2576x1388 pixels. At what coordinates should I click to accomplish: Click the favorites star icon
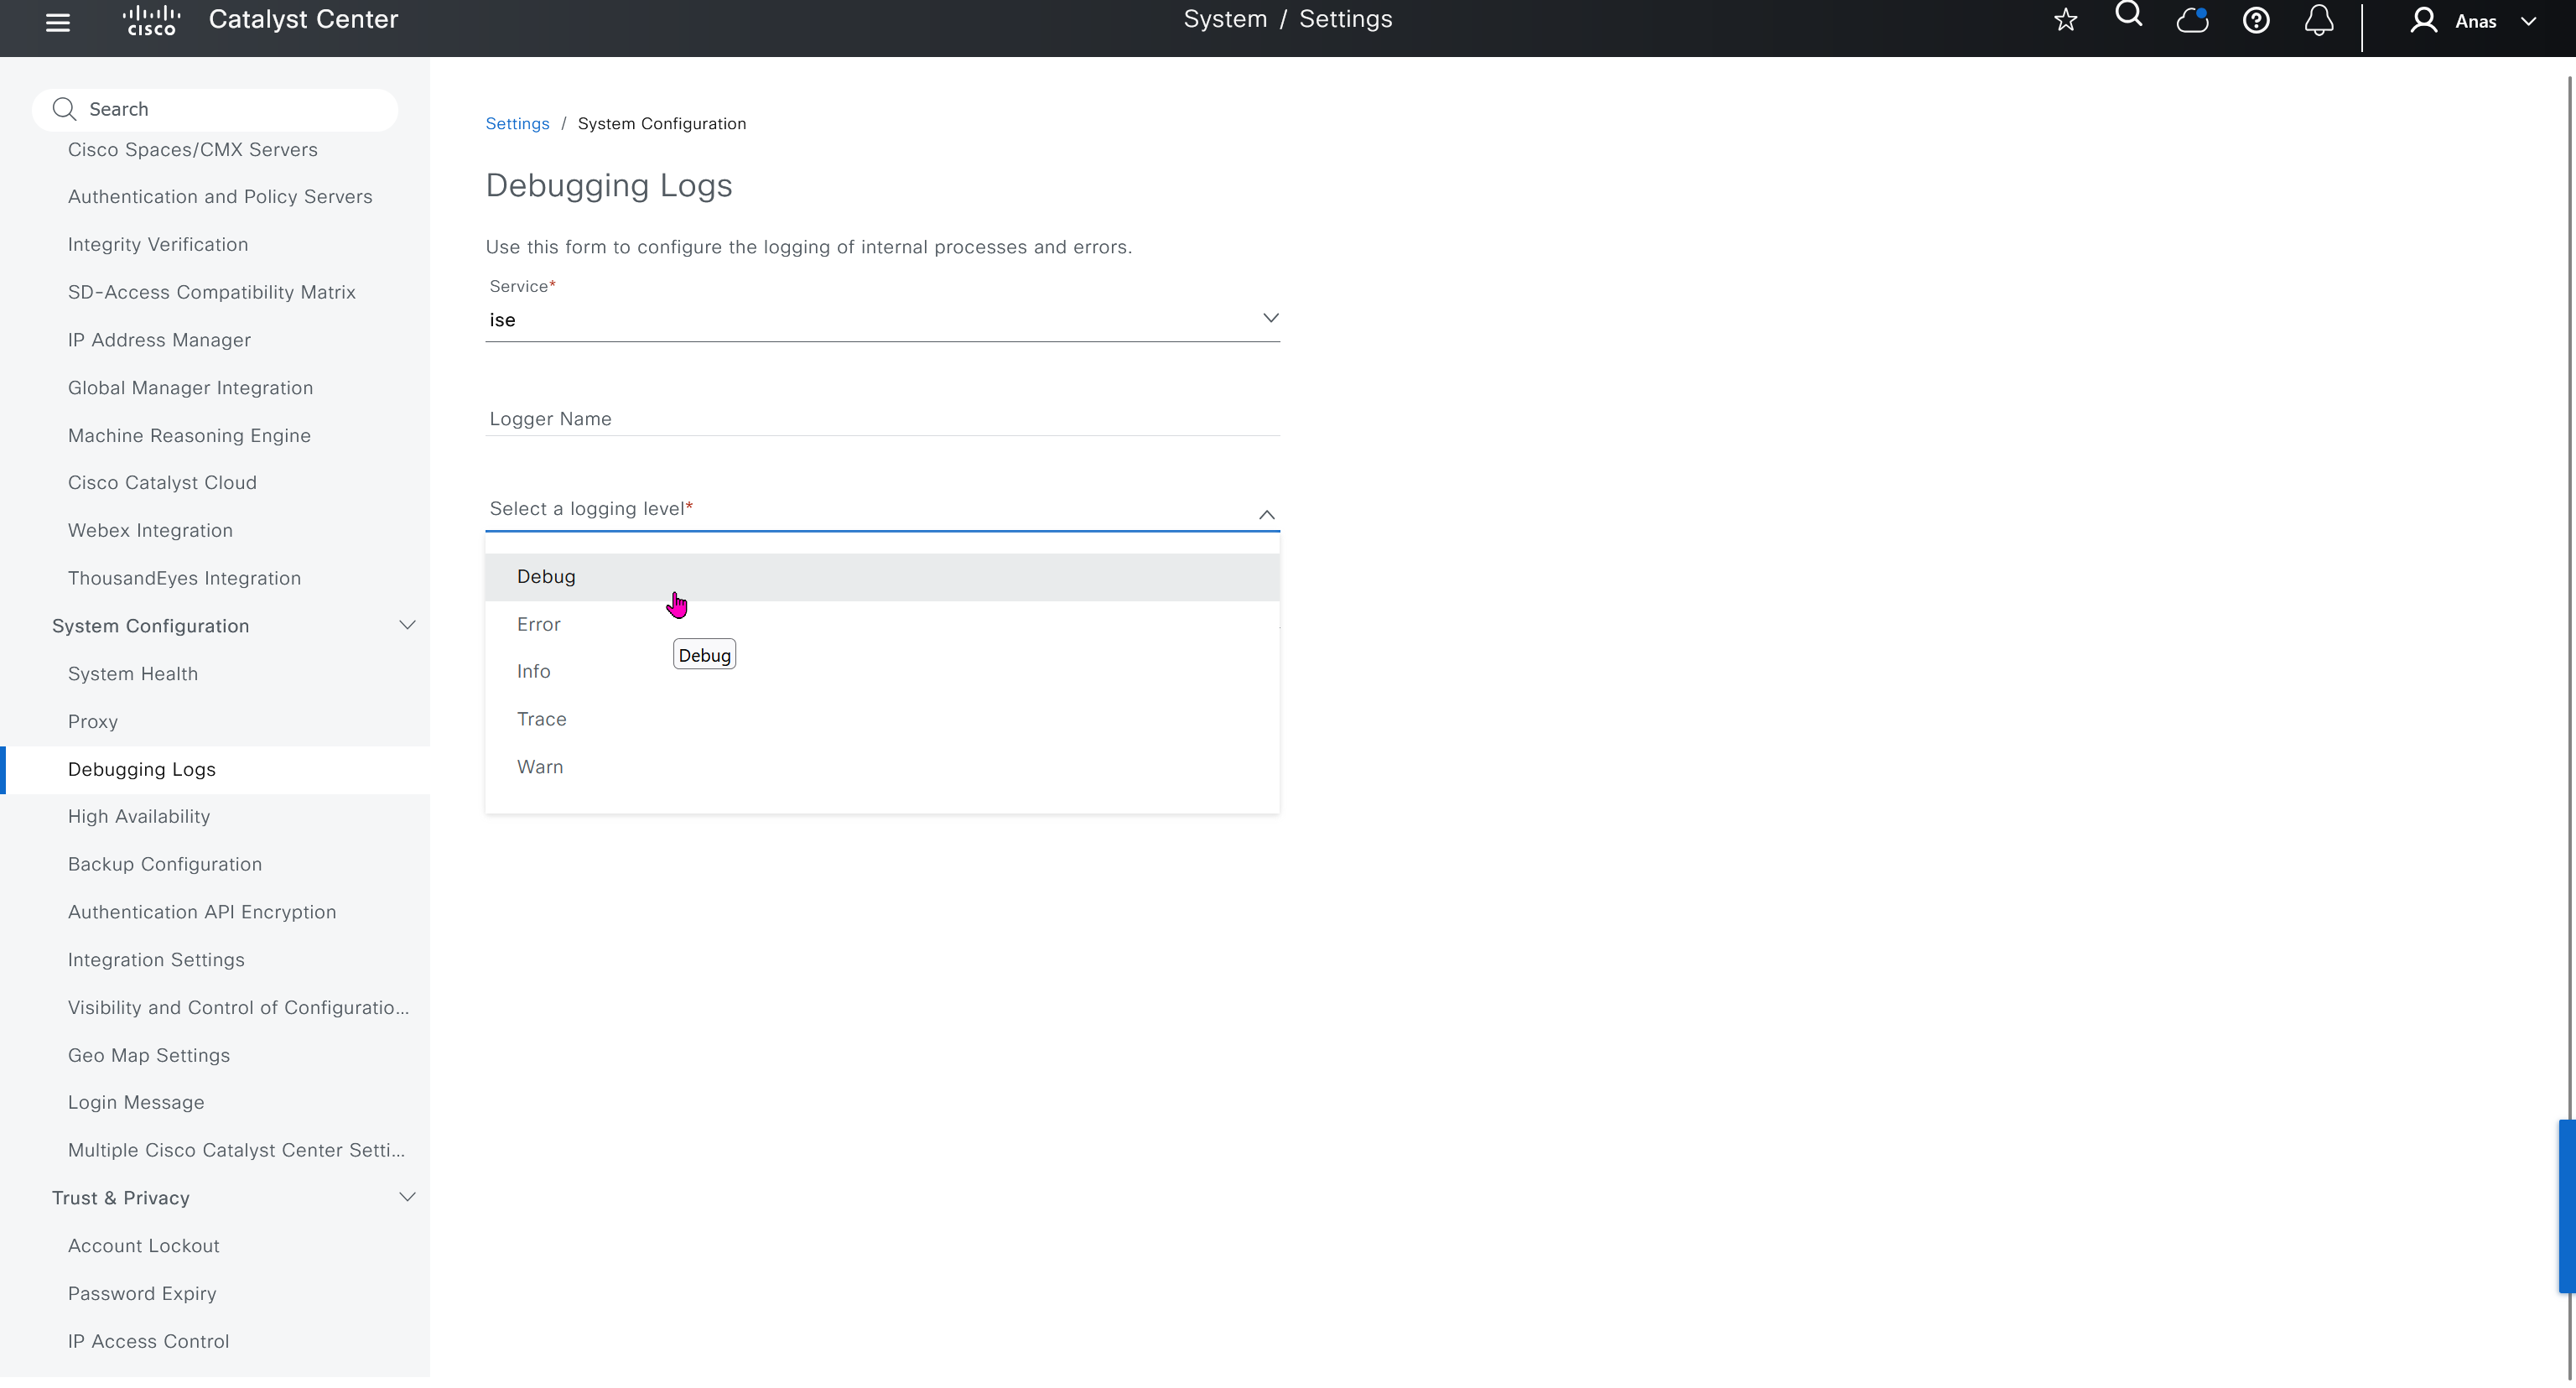[2065, 20]
